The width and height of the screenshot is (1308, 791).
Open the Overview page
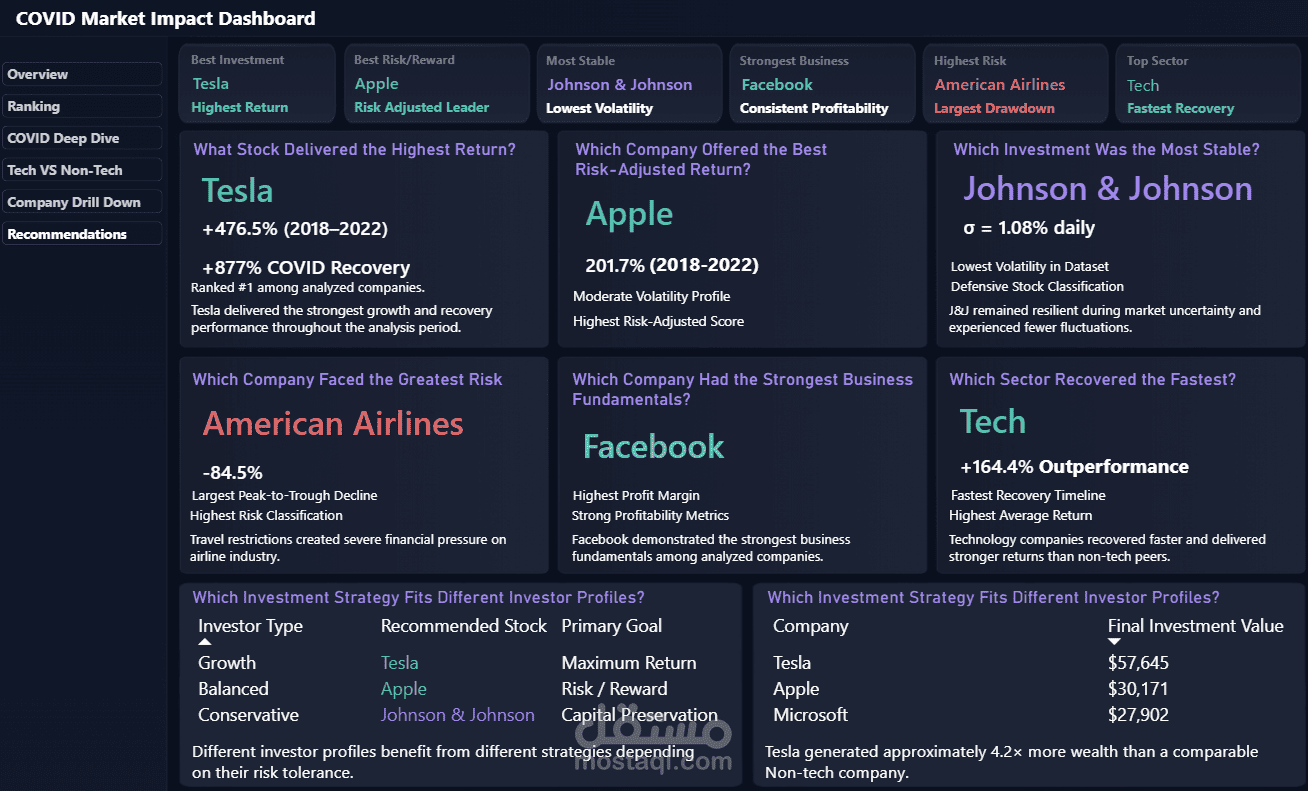click(x=82, y=74)
